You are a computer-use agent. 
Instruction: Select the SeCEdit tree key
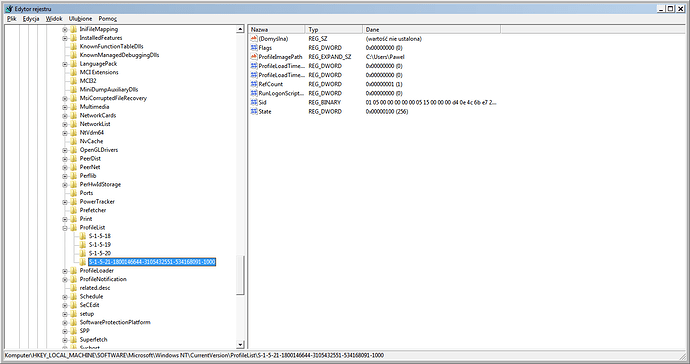[89, 305]
